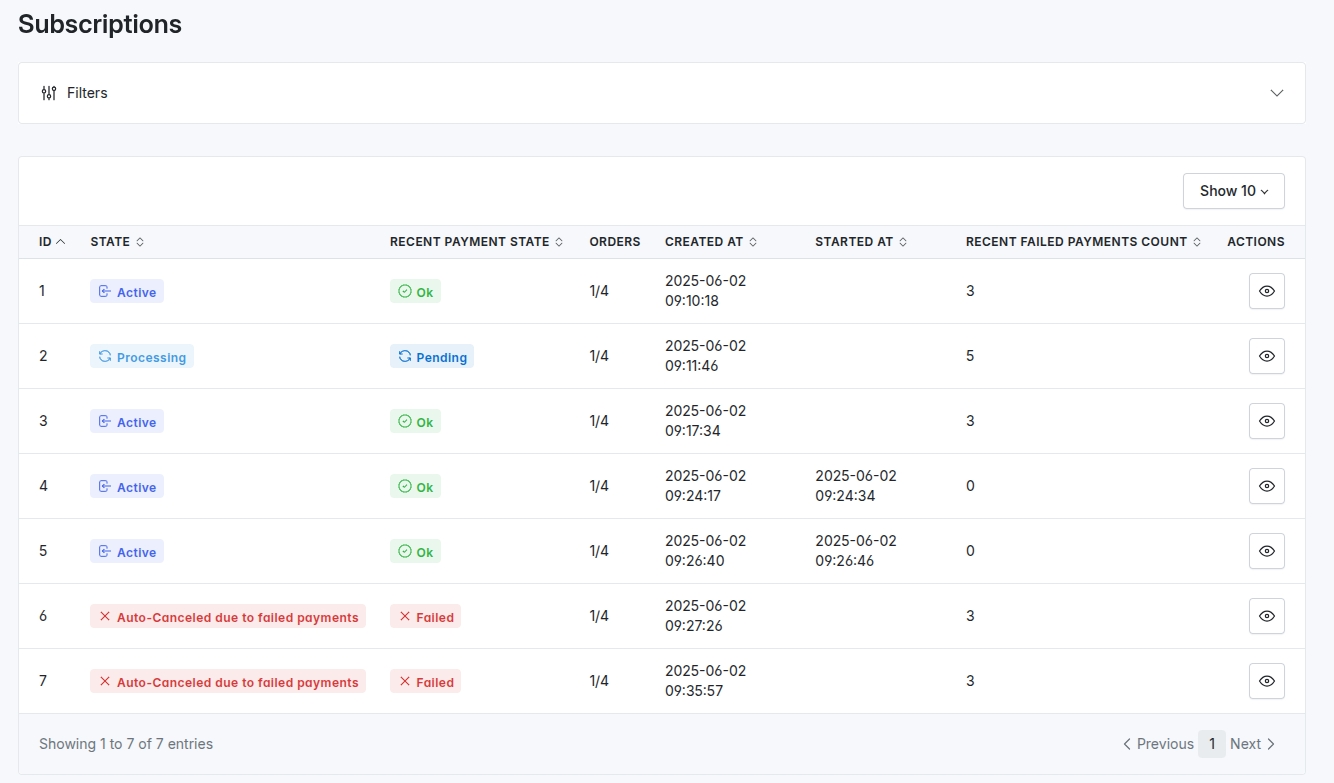This screenshot has height=783, width=1334.
Task: Go to Next page
Action: pyautogui.click(x=1252, y=744)
